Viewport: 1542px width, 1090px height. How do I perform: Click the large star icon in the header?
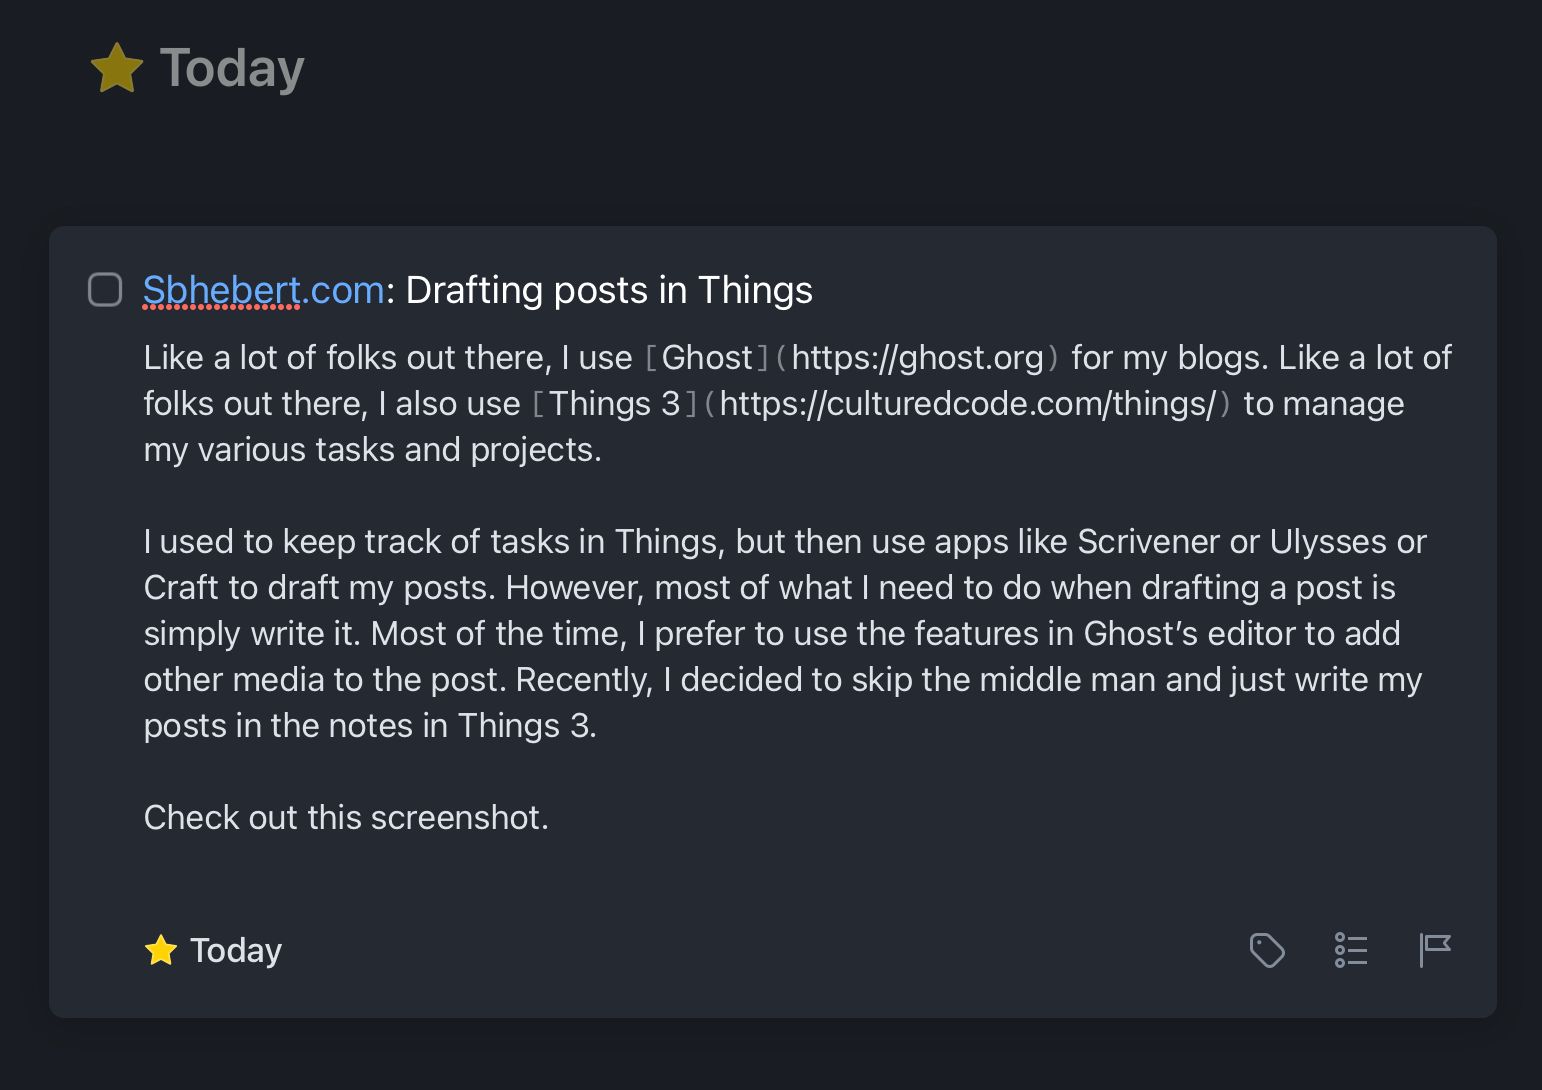click(x=117, y=68)
